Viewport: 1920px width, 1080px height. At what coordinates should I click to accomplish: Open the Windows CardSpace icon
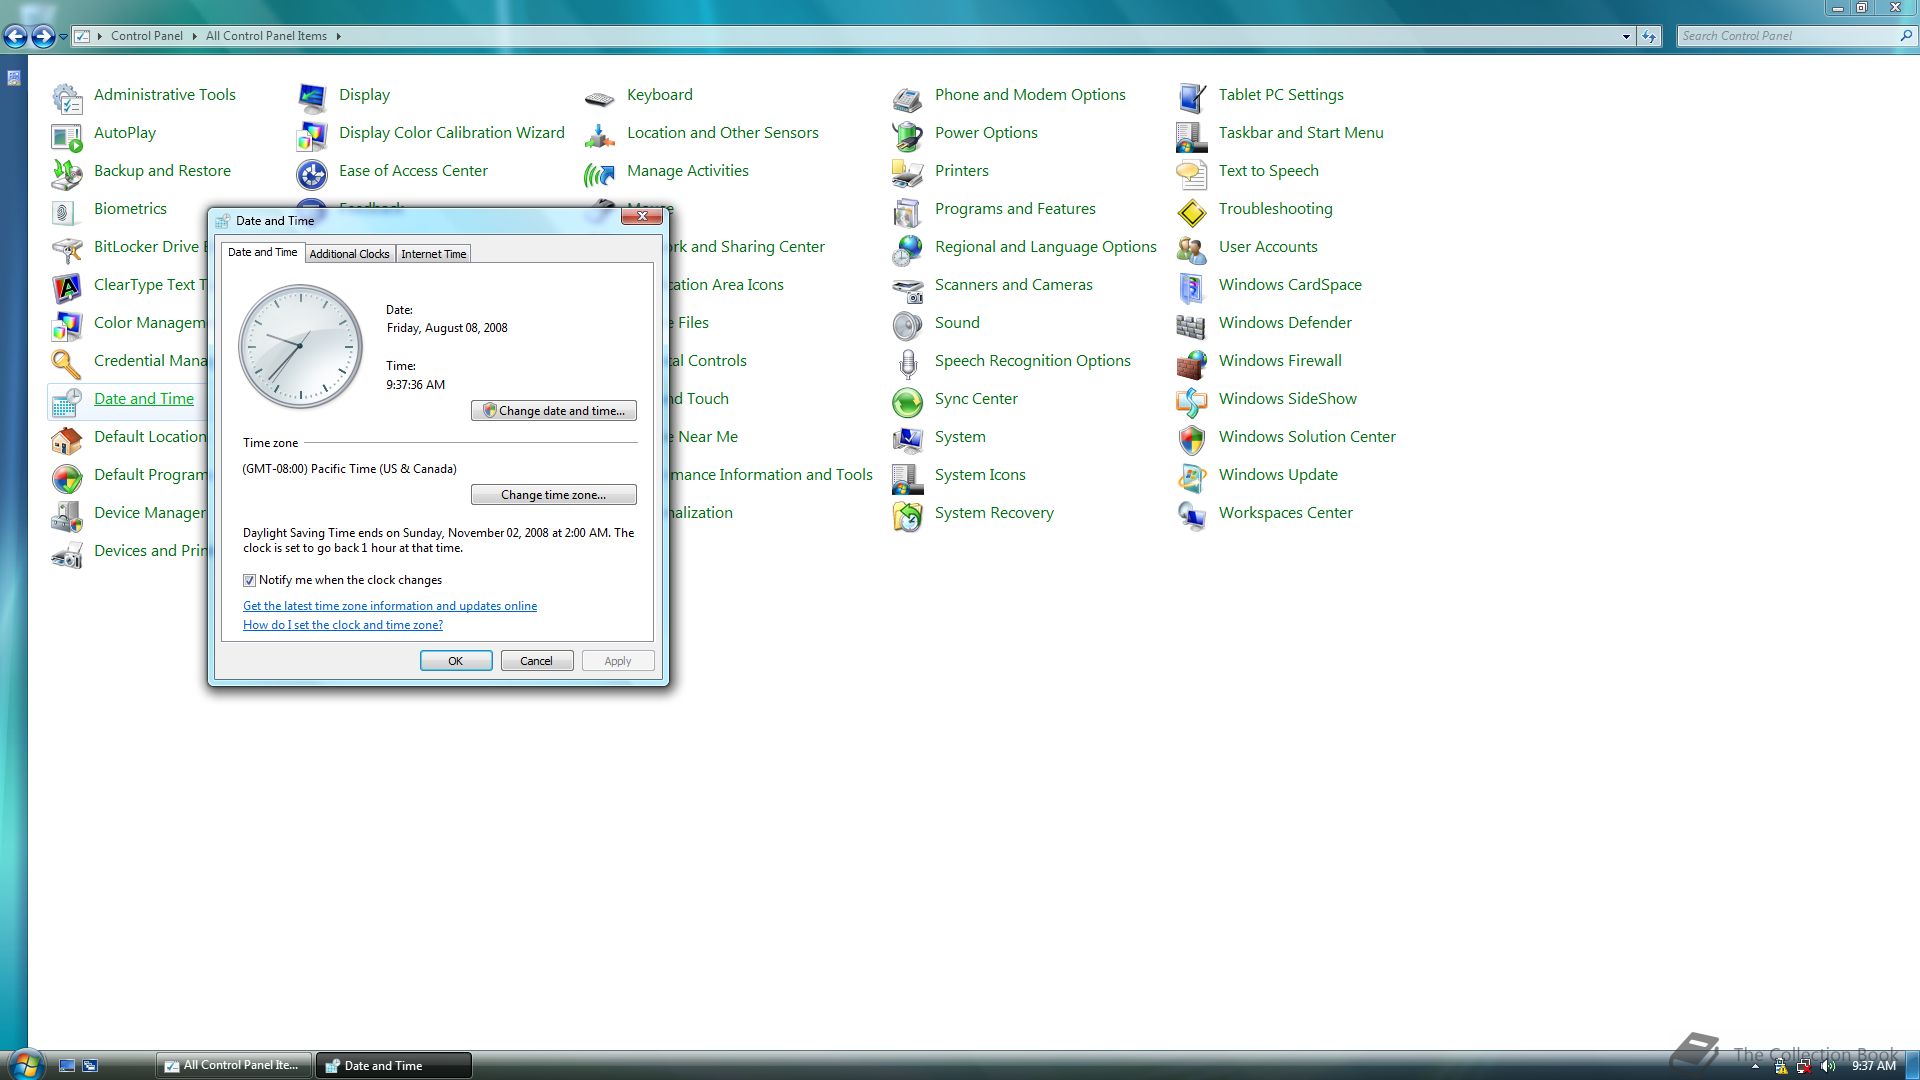1192,287
